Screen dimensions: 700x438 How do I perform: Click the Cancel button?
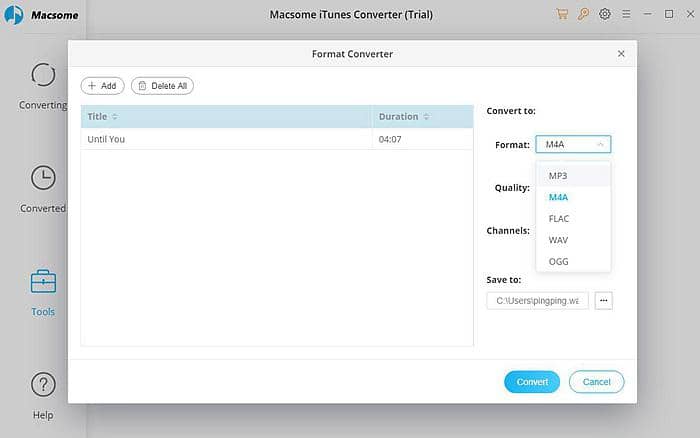coord(596,382)
